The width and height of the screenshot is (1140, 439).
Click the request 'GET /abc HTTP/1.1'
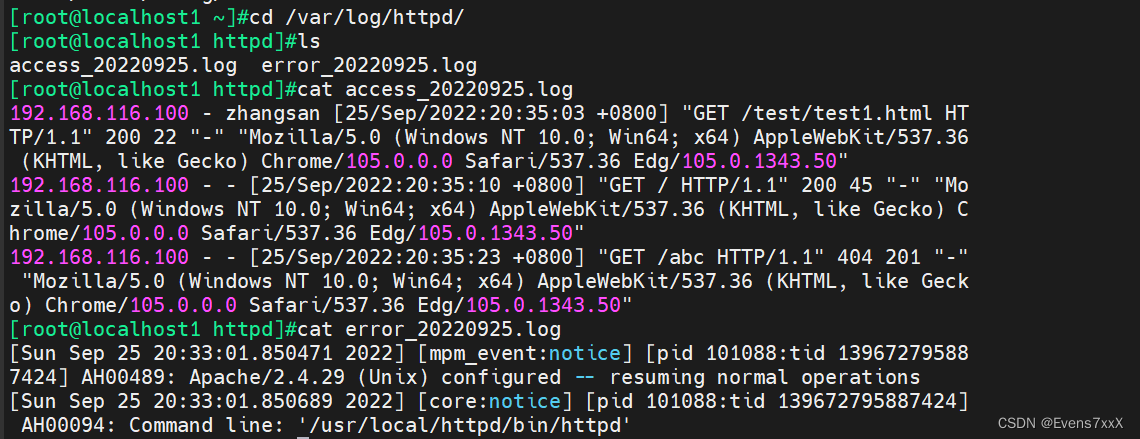[710, 257]
